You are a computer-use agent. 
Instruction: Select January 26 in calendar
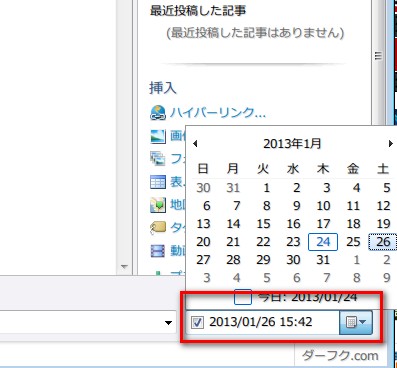[x=383, y=242]
